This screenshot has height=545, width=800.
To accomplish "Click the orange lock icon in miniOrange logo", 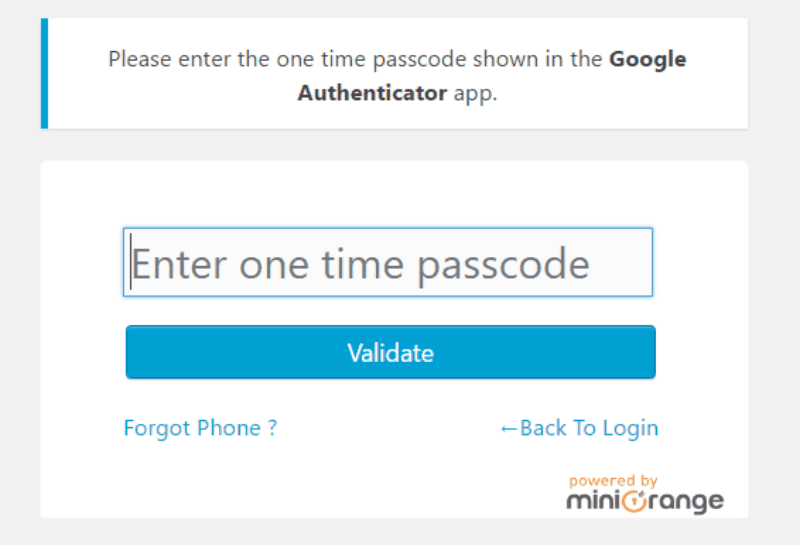I will [634, 501].
